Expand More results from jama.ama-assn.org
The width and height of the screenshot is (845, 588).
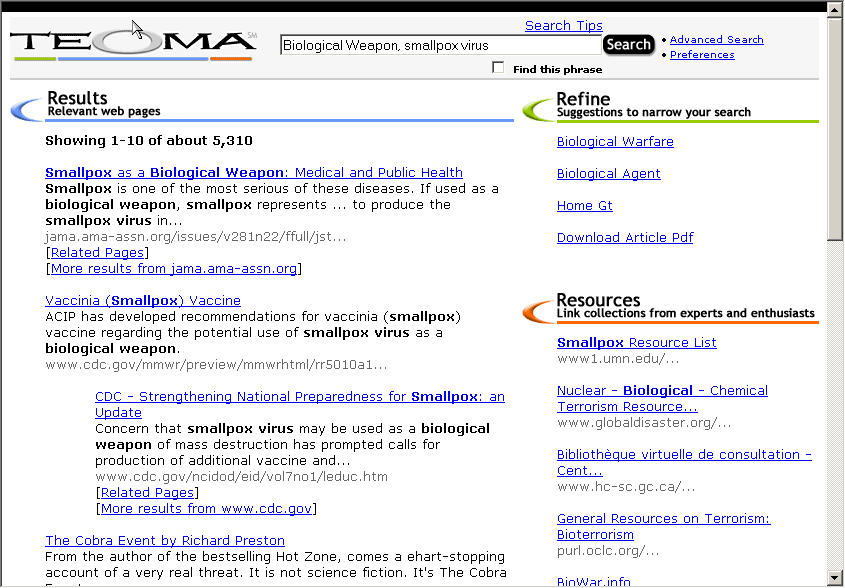(173, 269)
